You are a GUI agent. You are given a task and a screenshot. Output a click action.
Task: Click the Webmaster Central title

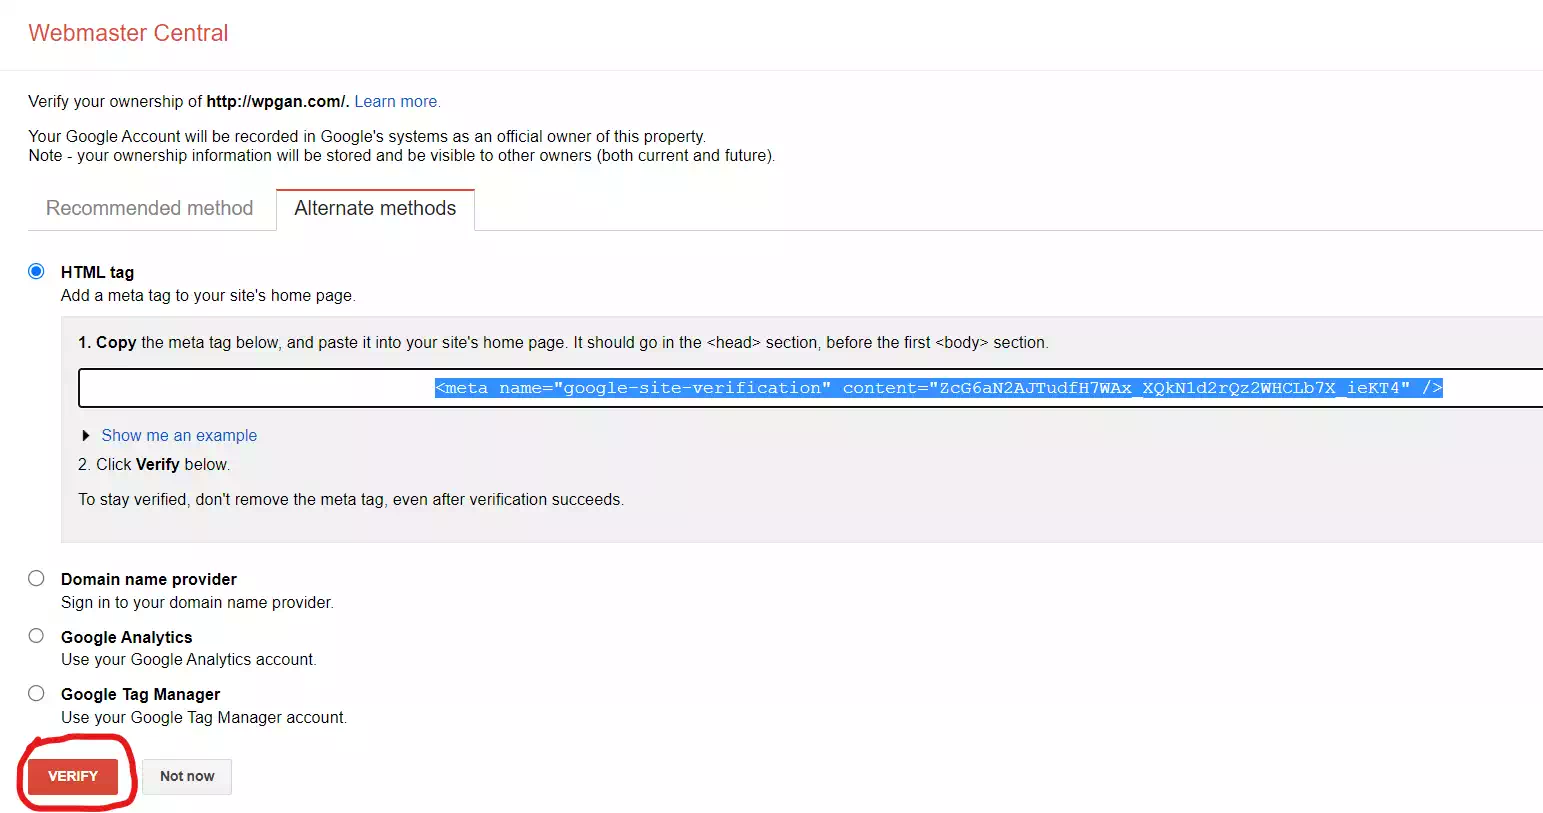[128, 33]
